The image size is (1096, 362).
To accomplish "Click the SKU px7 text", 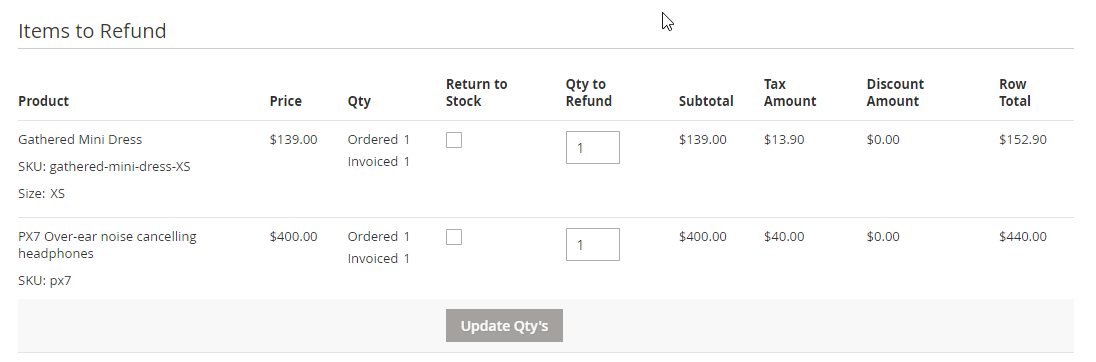I will pos(45,281).
